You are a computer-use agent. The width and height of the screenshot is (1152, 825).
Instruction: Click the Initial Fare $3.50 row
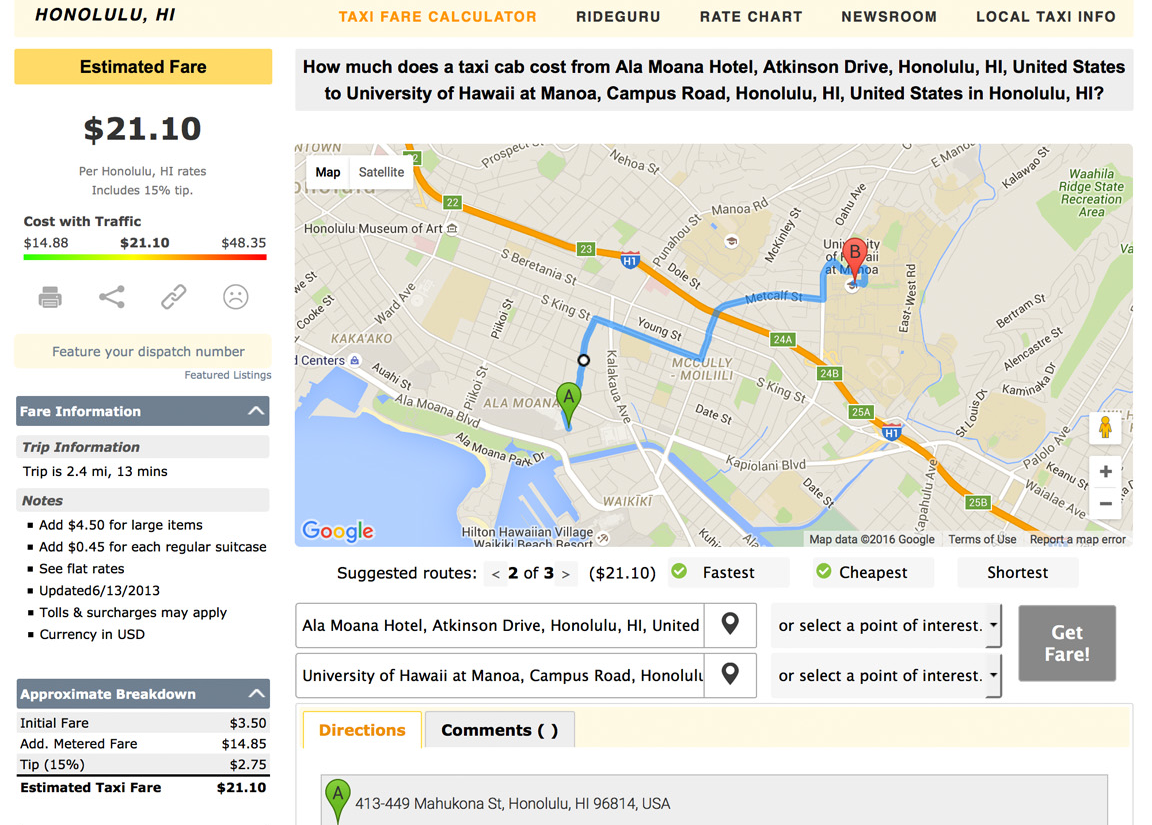click(143, 723)
